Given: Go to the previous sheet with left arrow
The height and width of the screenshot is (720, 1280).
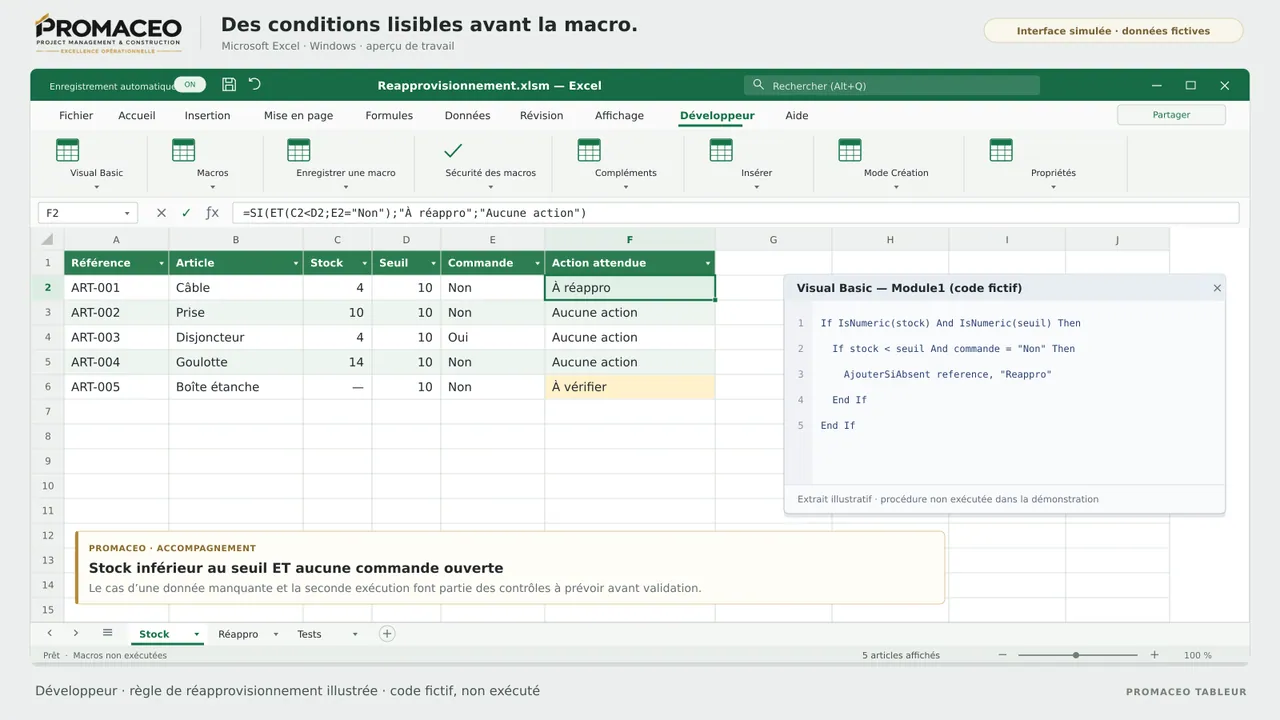Looking at the screenshot, I should tap(50, 633).
